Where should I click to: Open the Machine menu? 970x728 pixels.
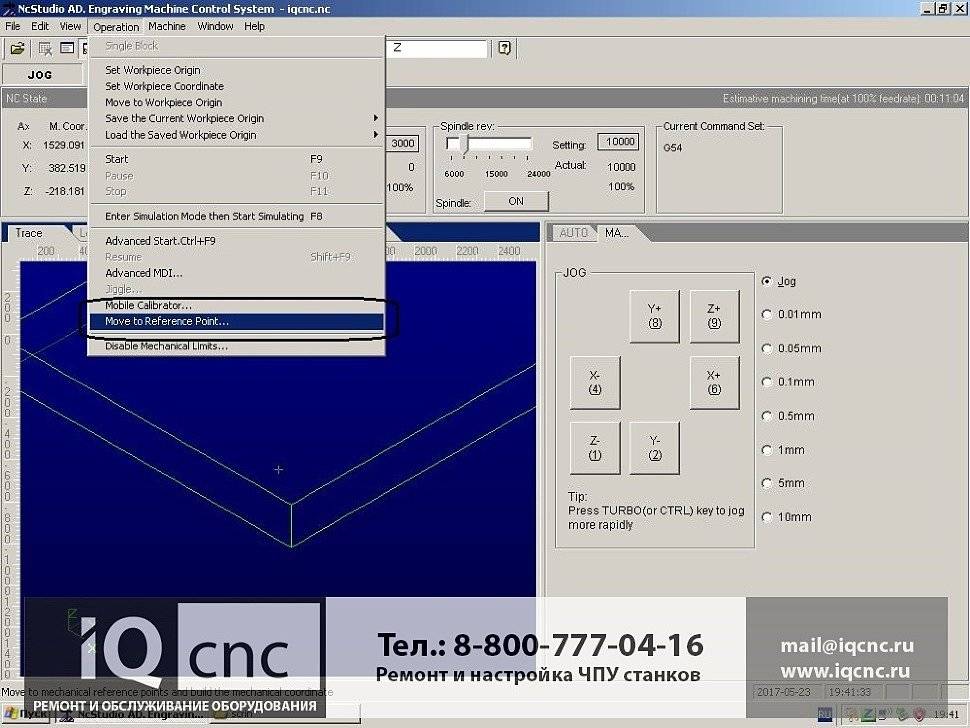[x=167, y=26]
